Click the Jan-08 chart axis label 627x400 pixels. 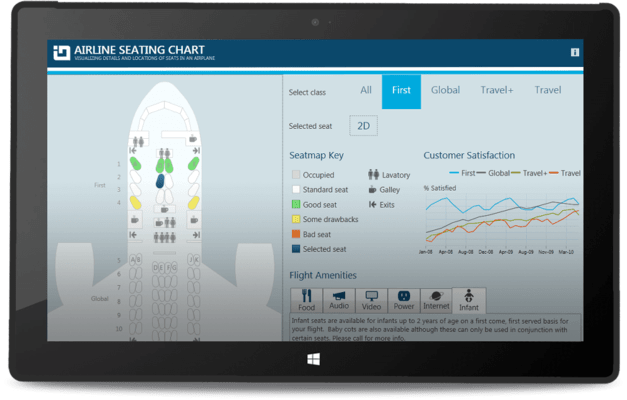point(425,252)
